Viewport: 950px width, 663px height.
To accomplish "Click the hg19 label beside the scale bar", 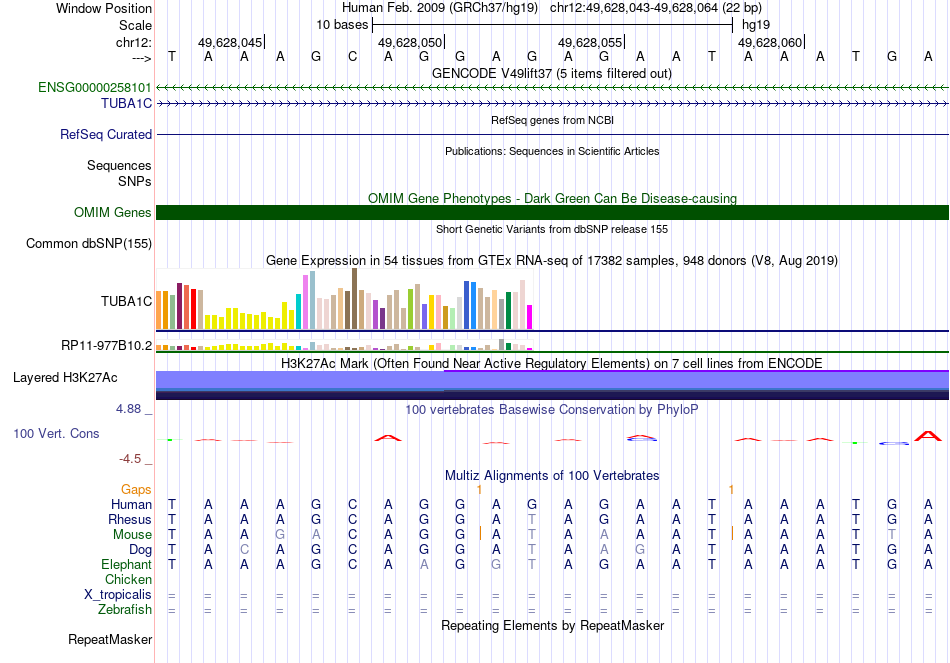I will click(756, 25).
